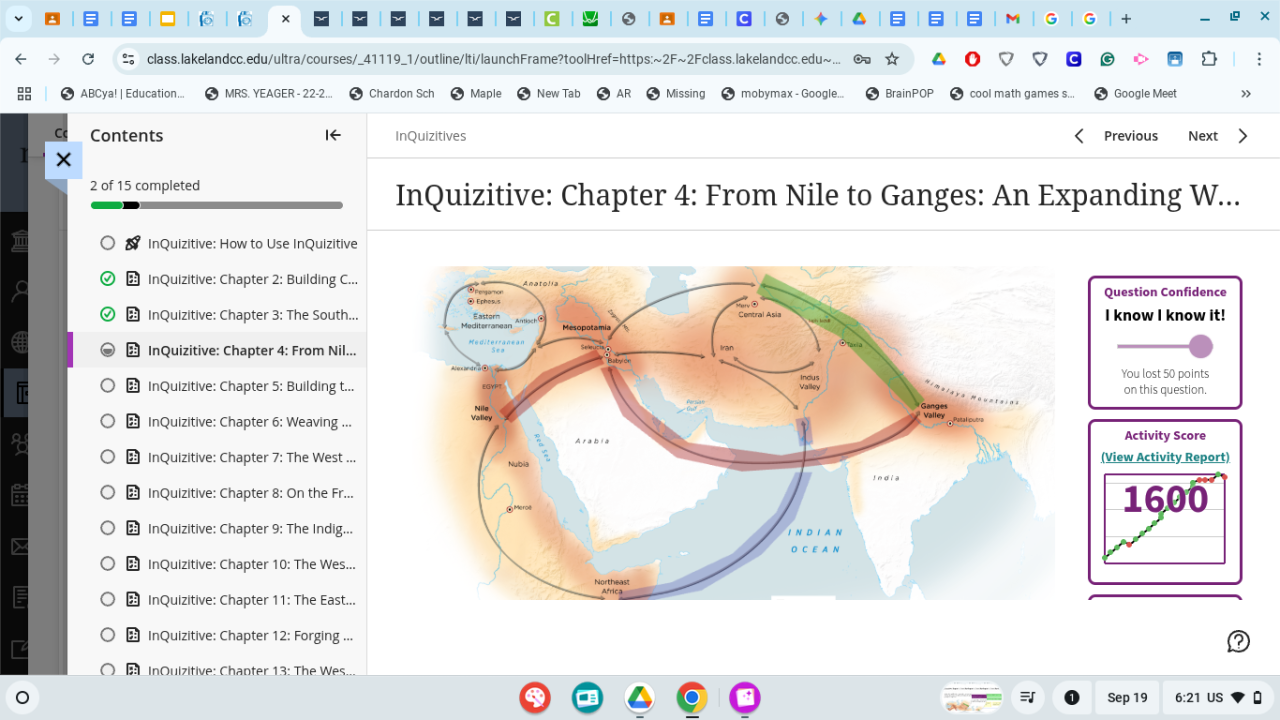Open View Activity Report link
This screenshot has width=1280, height=720.
tap(1165, 457)
